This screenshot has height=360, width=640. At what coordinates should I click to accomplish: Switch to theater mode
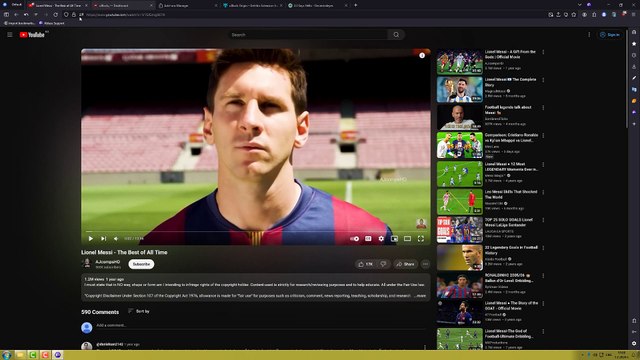407,238
